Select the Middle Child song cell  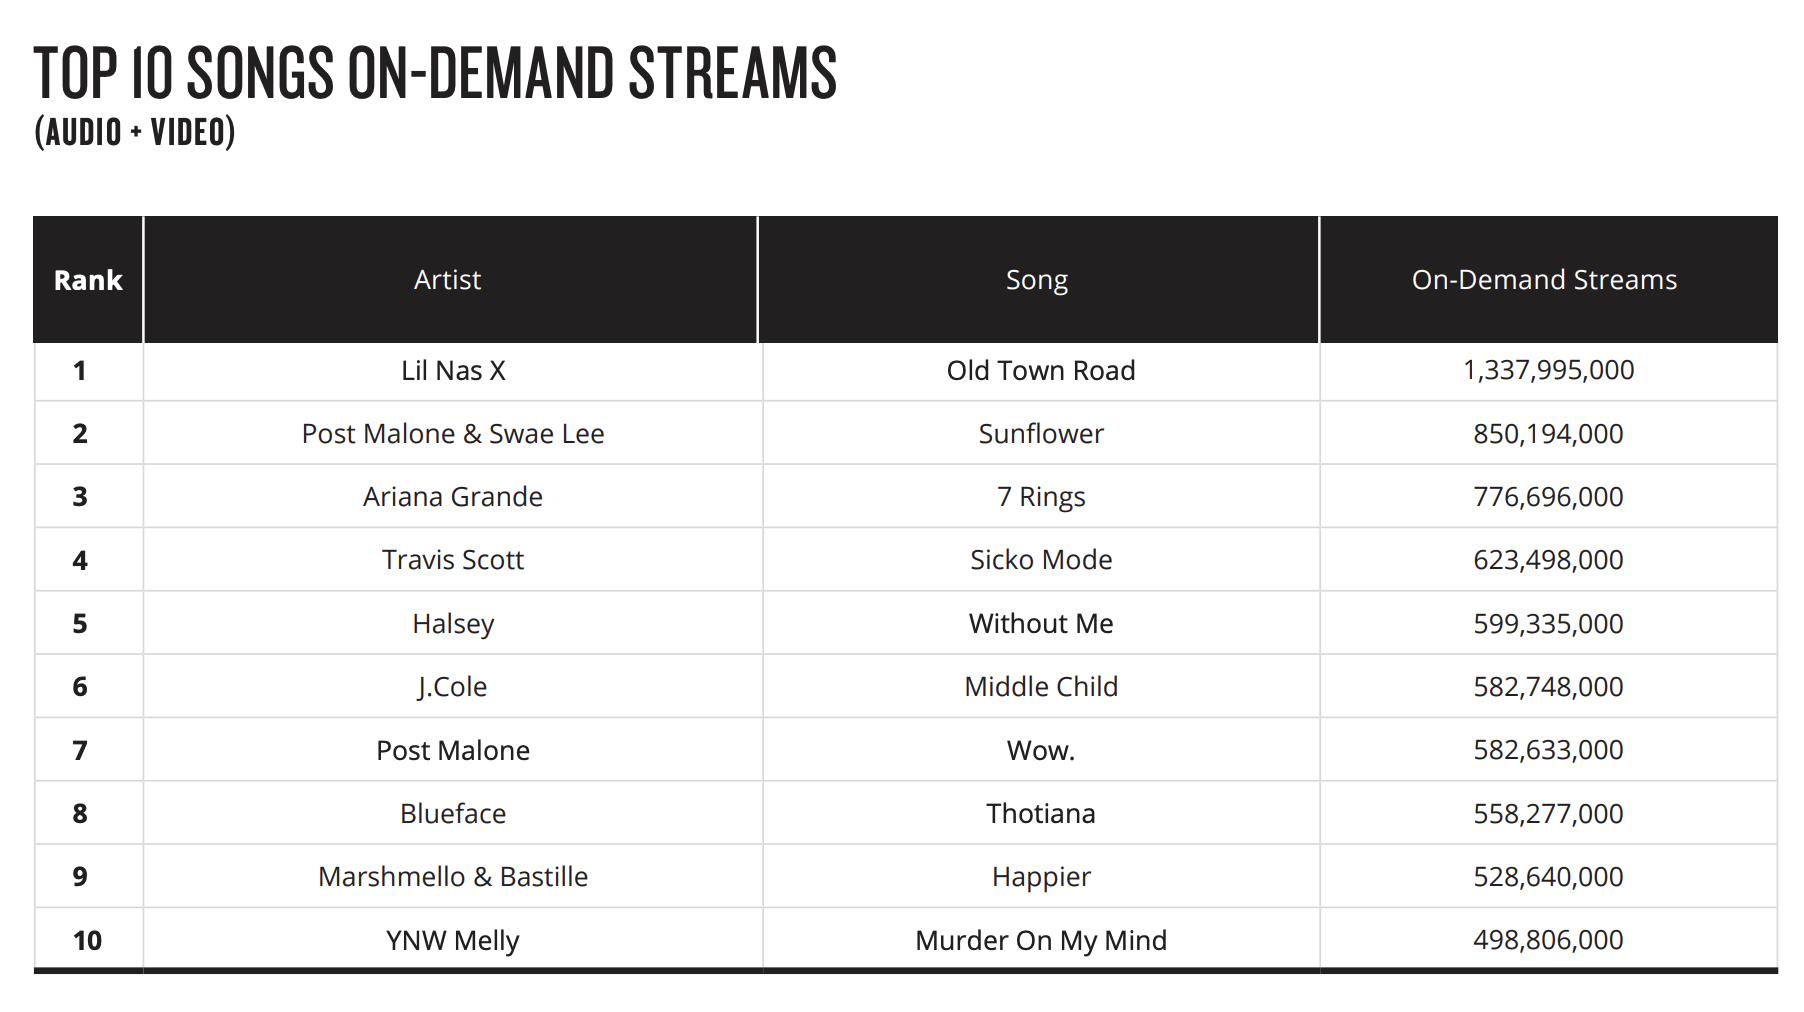pyautogui.click(x=1040, y=687)
